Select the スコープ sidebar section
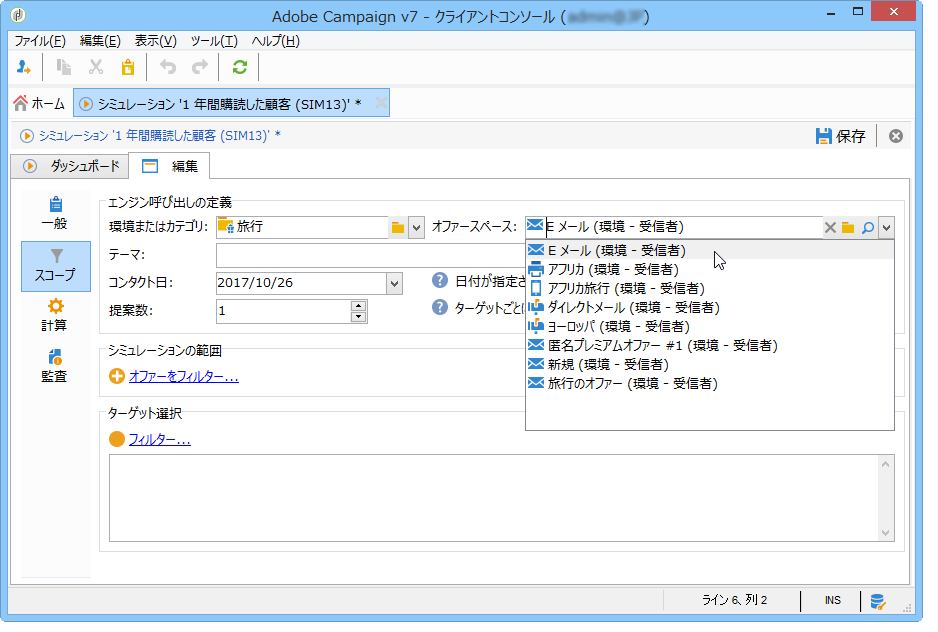Screen dimensions: 938x632 pos(56,266)
